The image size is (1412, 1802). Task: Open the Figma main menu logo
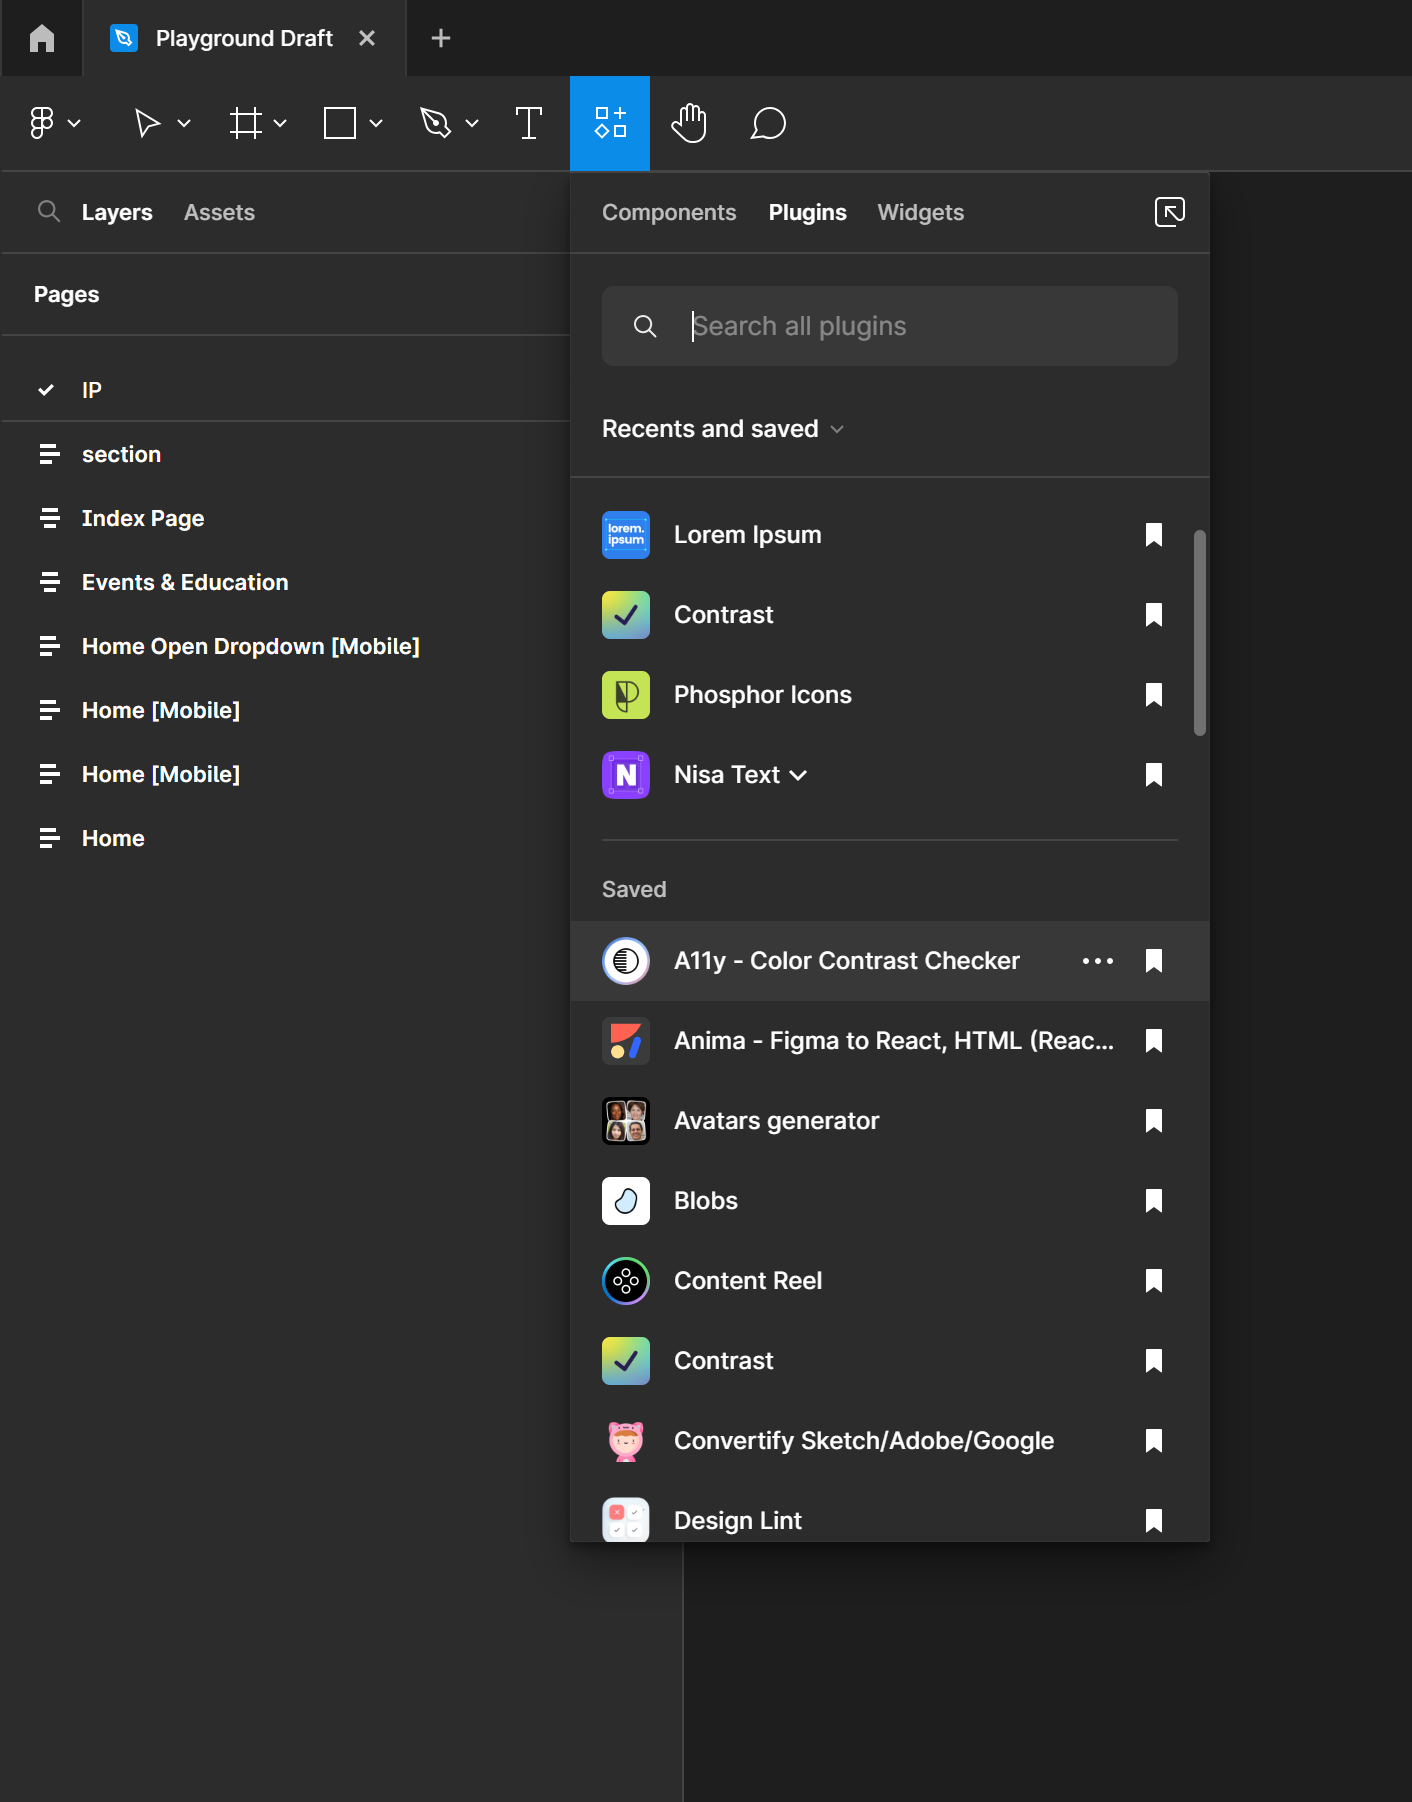(x=42, y=123)
